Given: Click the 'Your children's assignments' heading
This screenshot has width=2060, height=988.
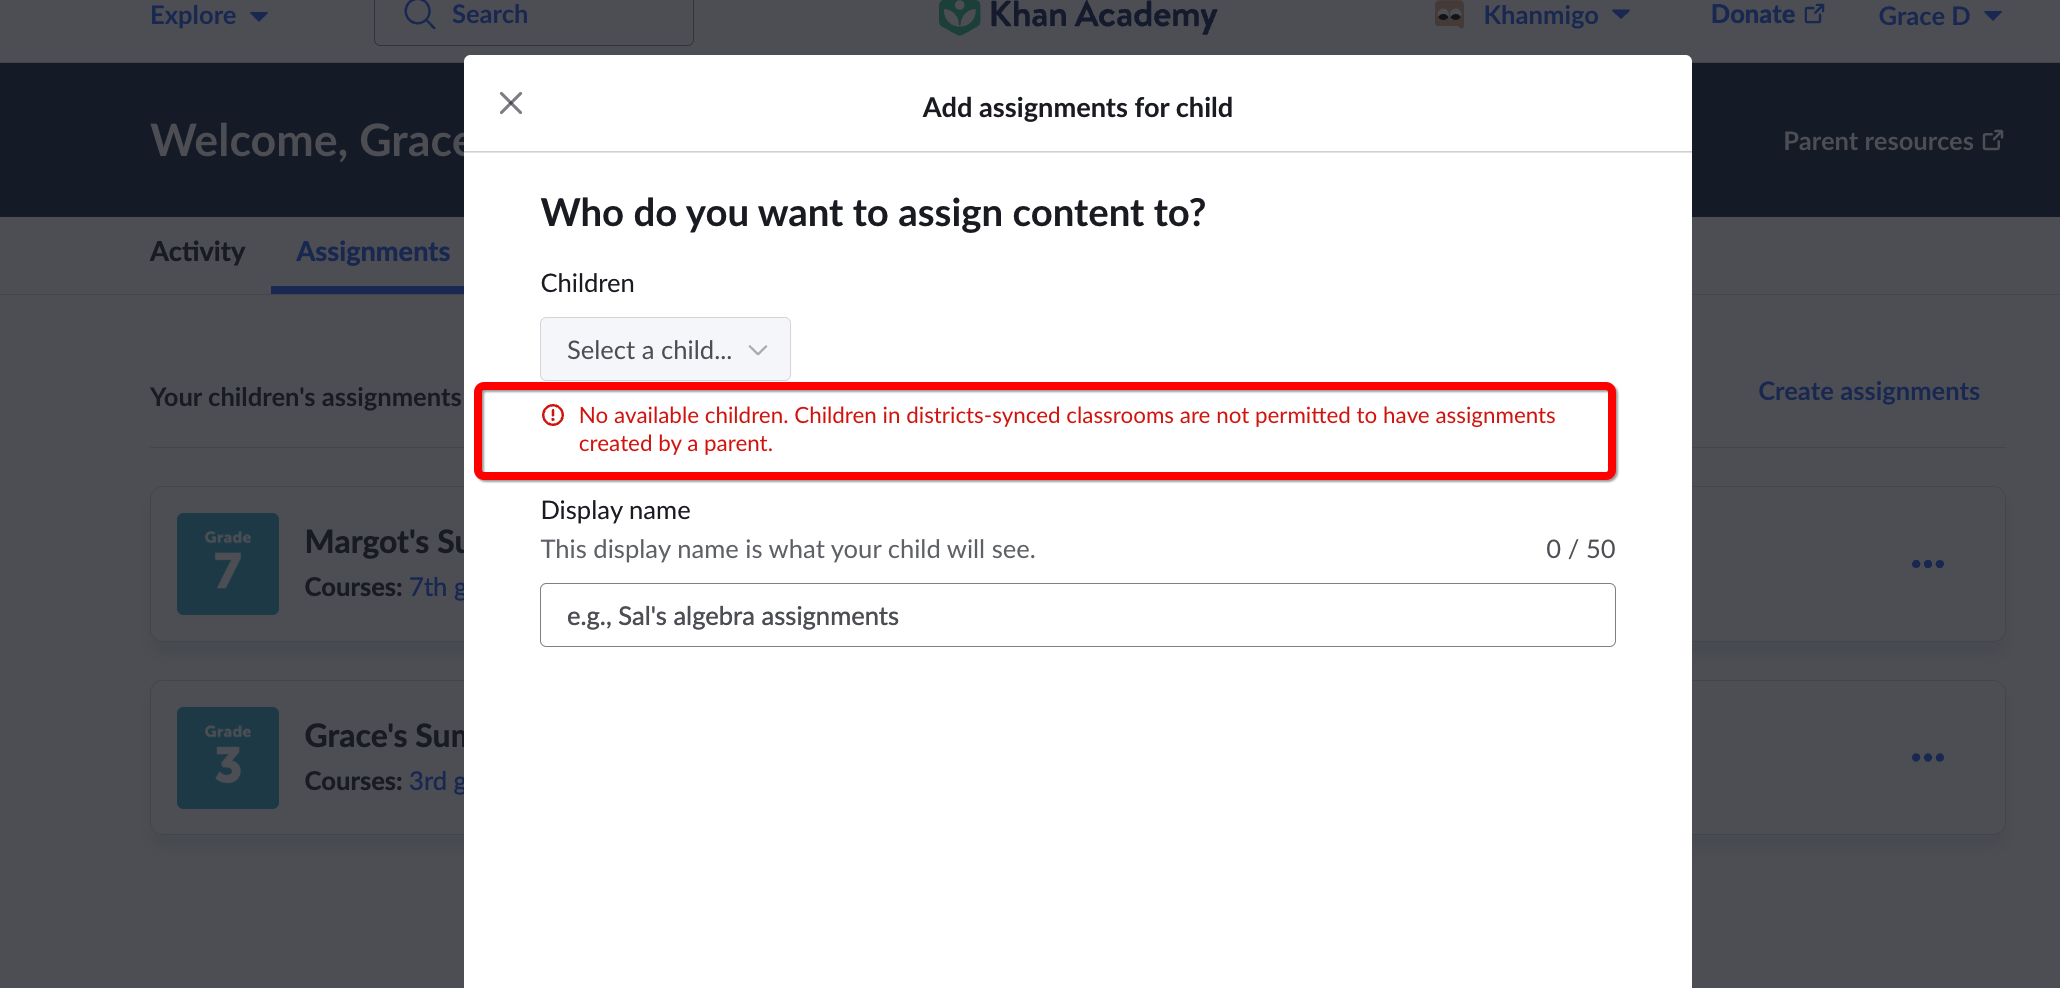Looking at the screenshot, I should [x=305, y=397].
